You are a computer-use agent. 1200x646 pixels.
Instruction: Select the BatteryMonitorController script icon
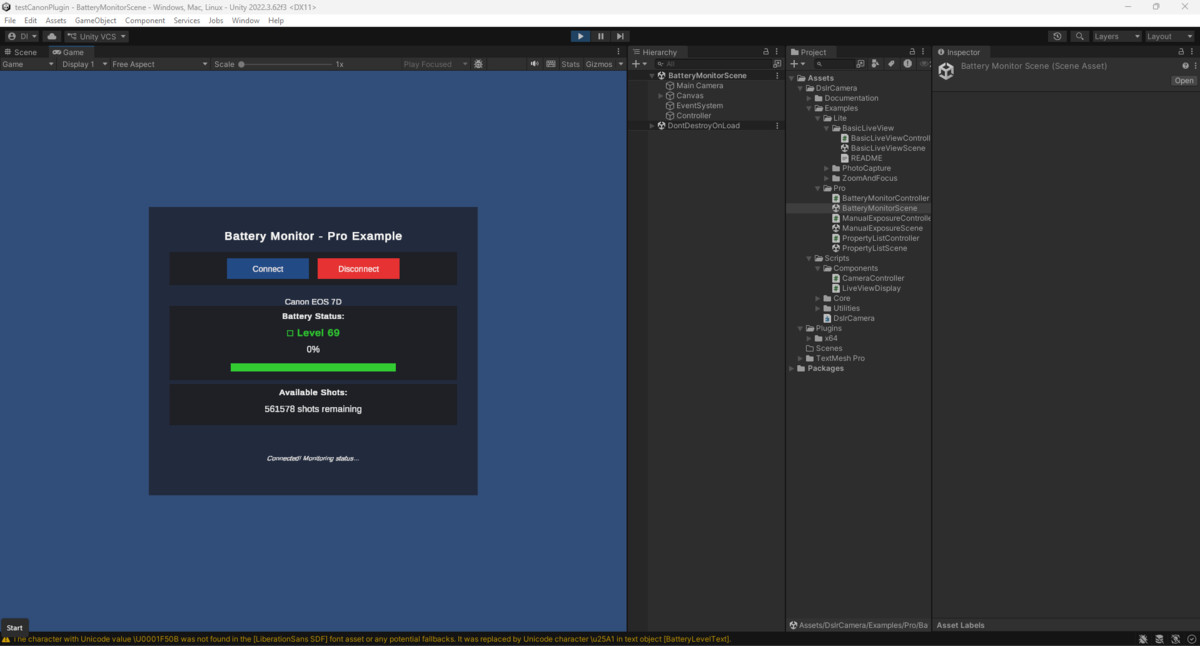tap(836, 198)
